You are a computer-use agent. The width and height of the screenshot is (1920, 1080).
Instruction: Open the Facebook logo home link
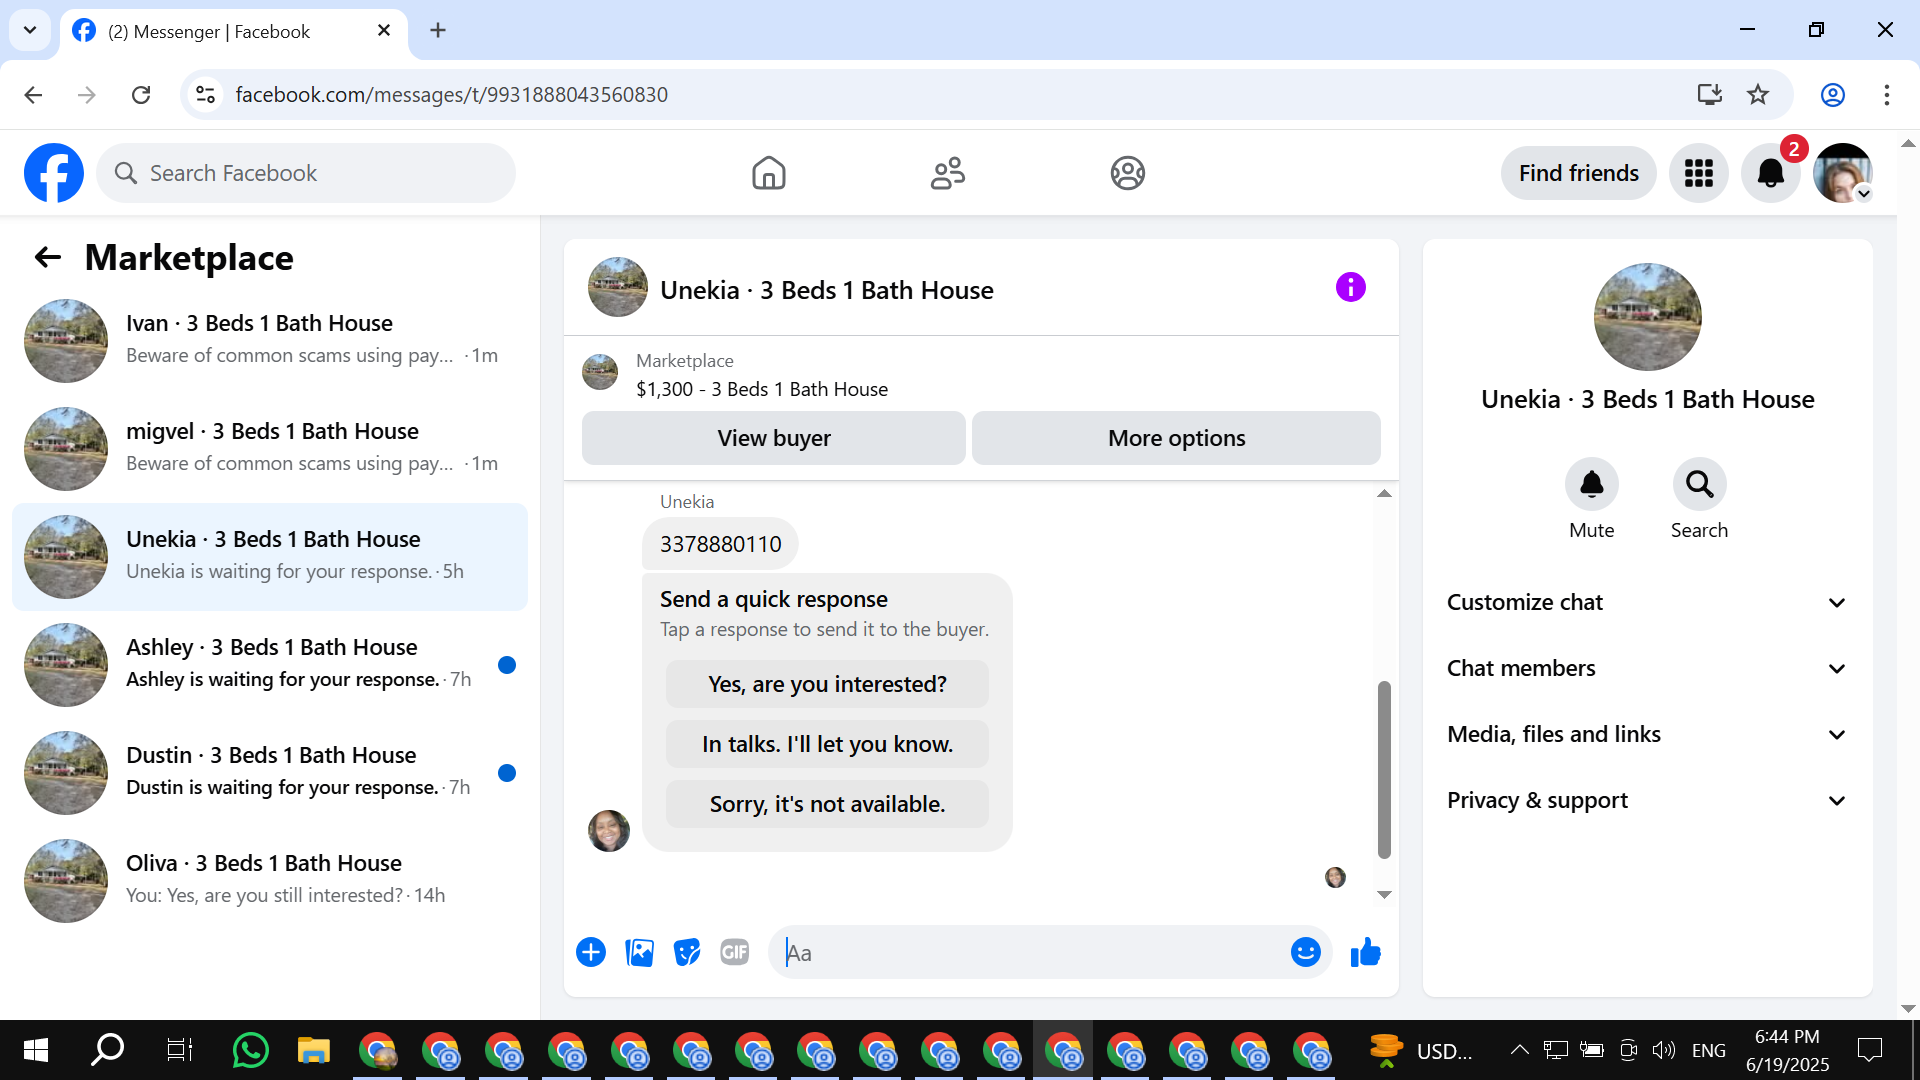[x=54, y=173]
